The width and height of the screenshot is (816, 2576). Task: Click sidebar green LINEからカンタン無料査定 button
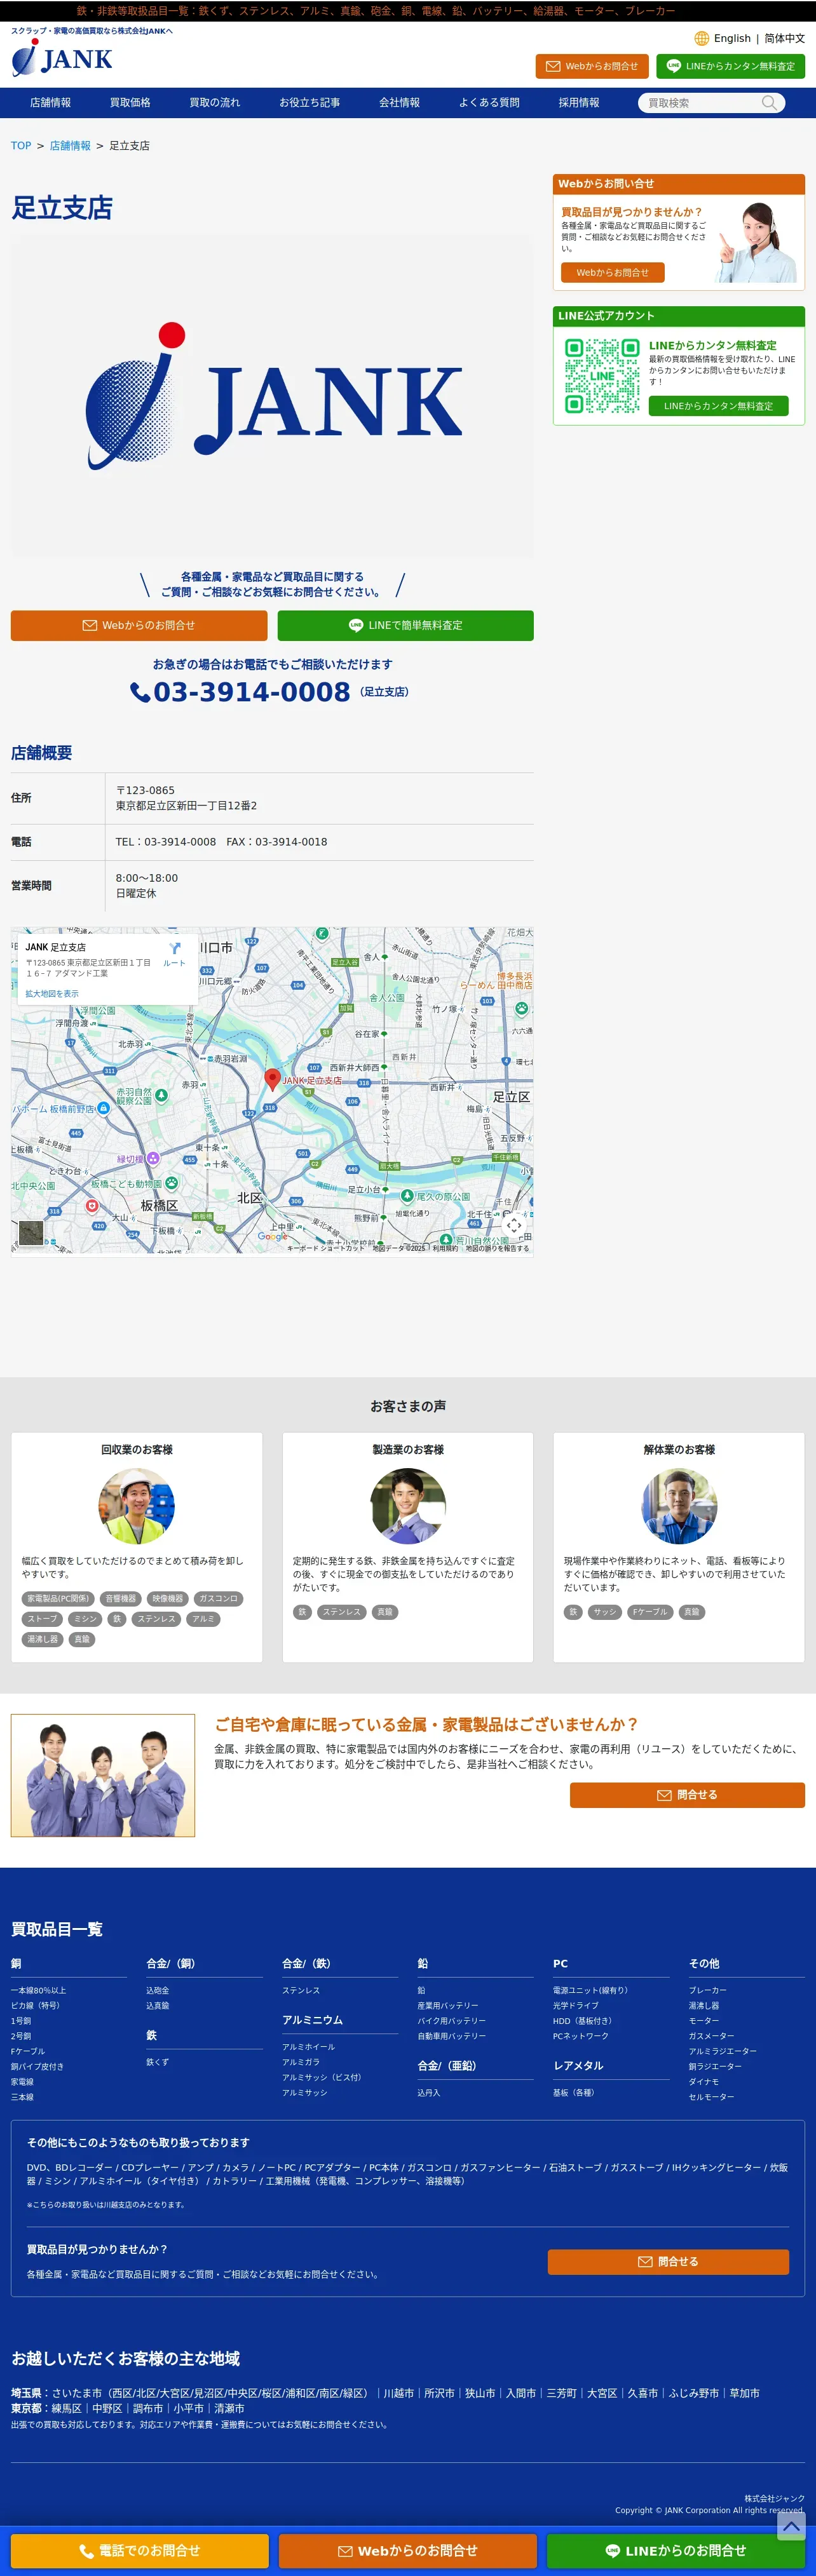[718, 406]
